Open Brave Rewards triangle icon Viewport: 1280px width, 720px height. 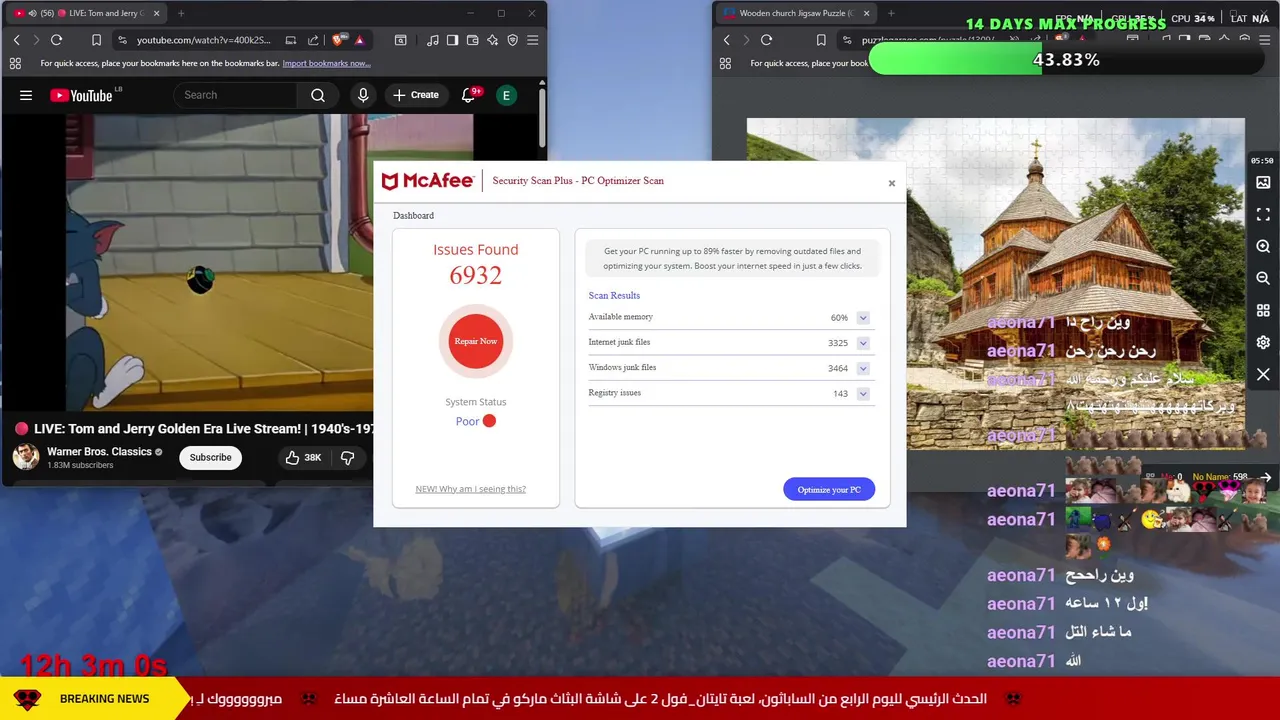[359, 40]
